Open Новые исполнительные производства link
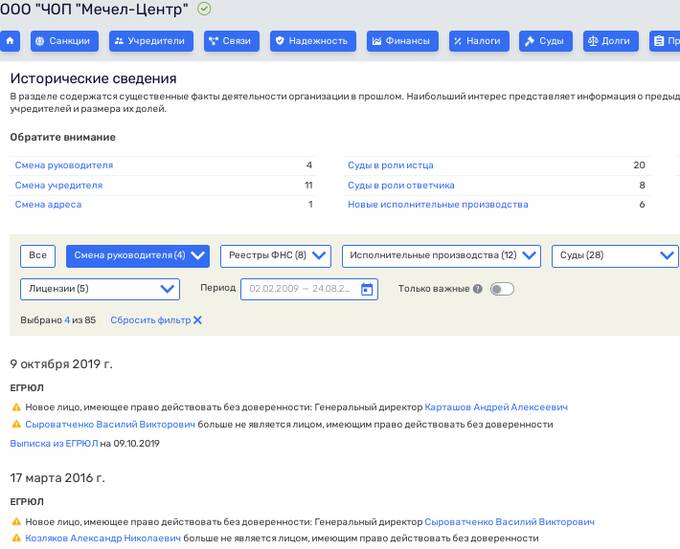Screen dimensions: 680x549 (x=438, y=204)
